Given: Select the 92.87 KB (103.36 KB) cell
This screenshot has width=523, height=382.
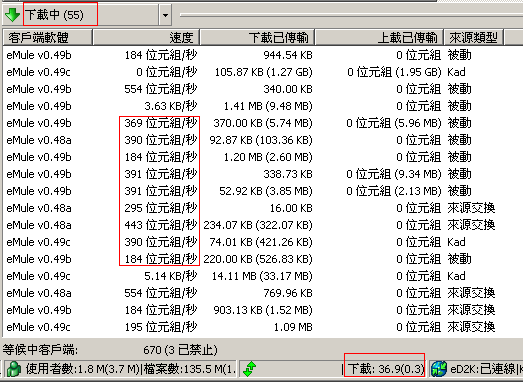Looking at the screenshot, I should (261, 140).
